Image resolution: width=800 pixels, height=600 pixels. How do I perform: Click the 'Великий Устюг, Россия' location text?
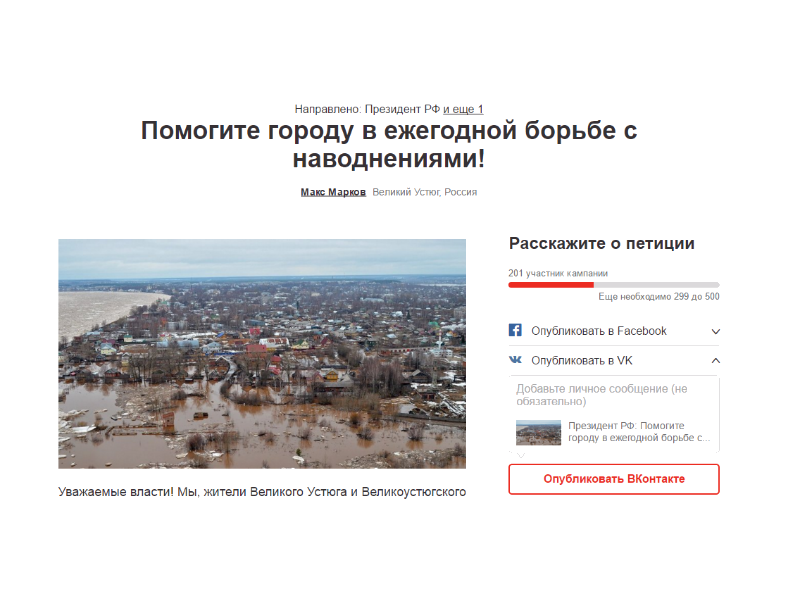[424, 192]
